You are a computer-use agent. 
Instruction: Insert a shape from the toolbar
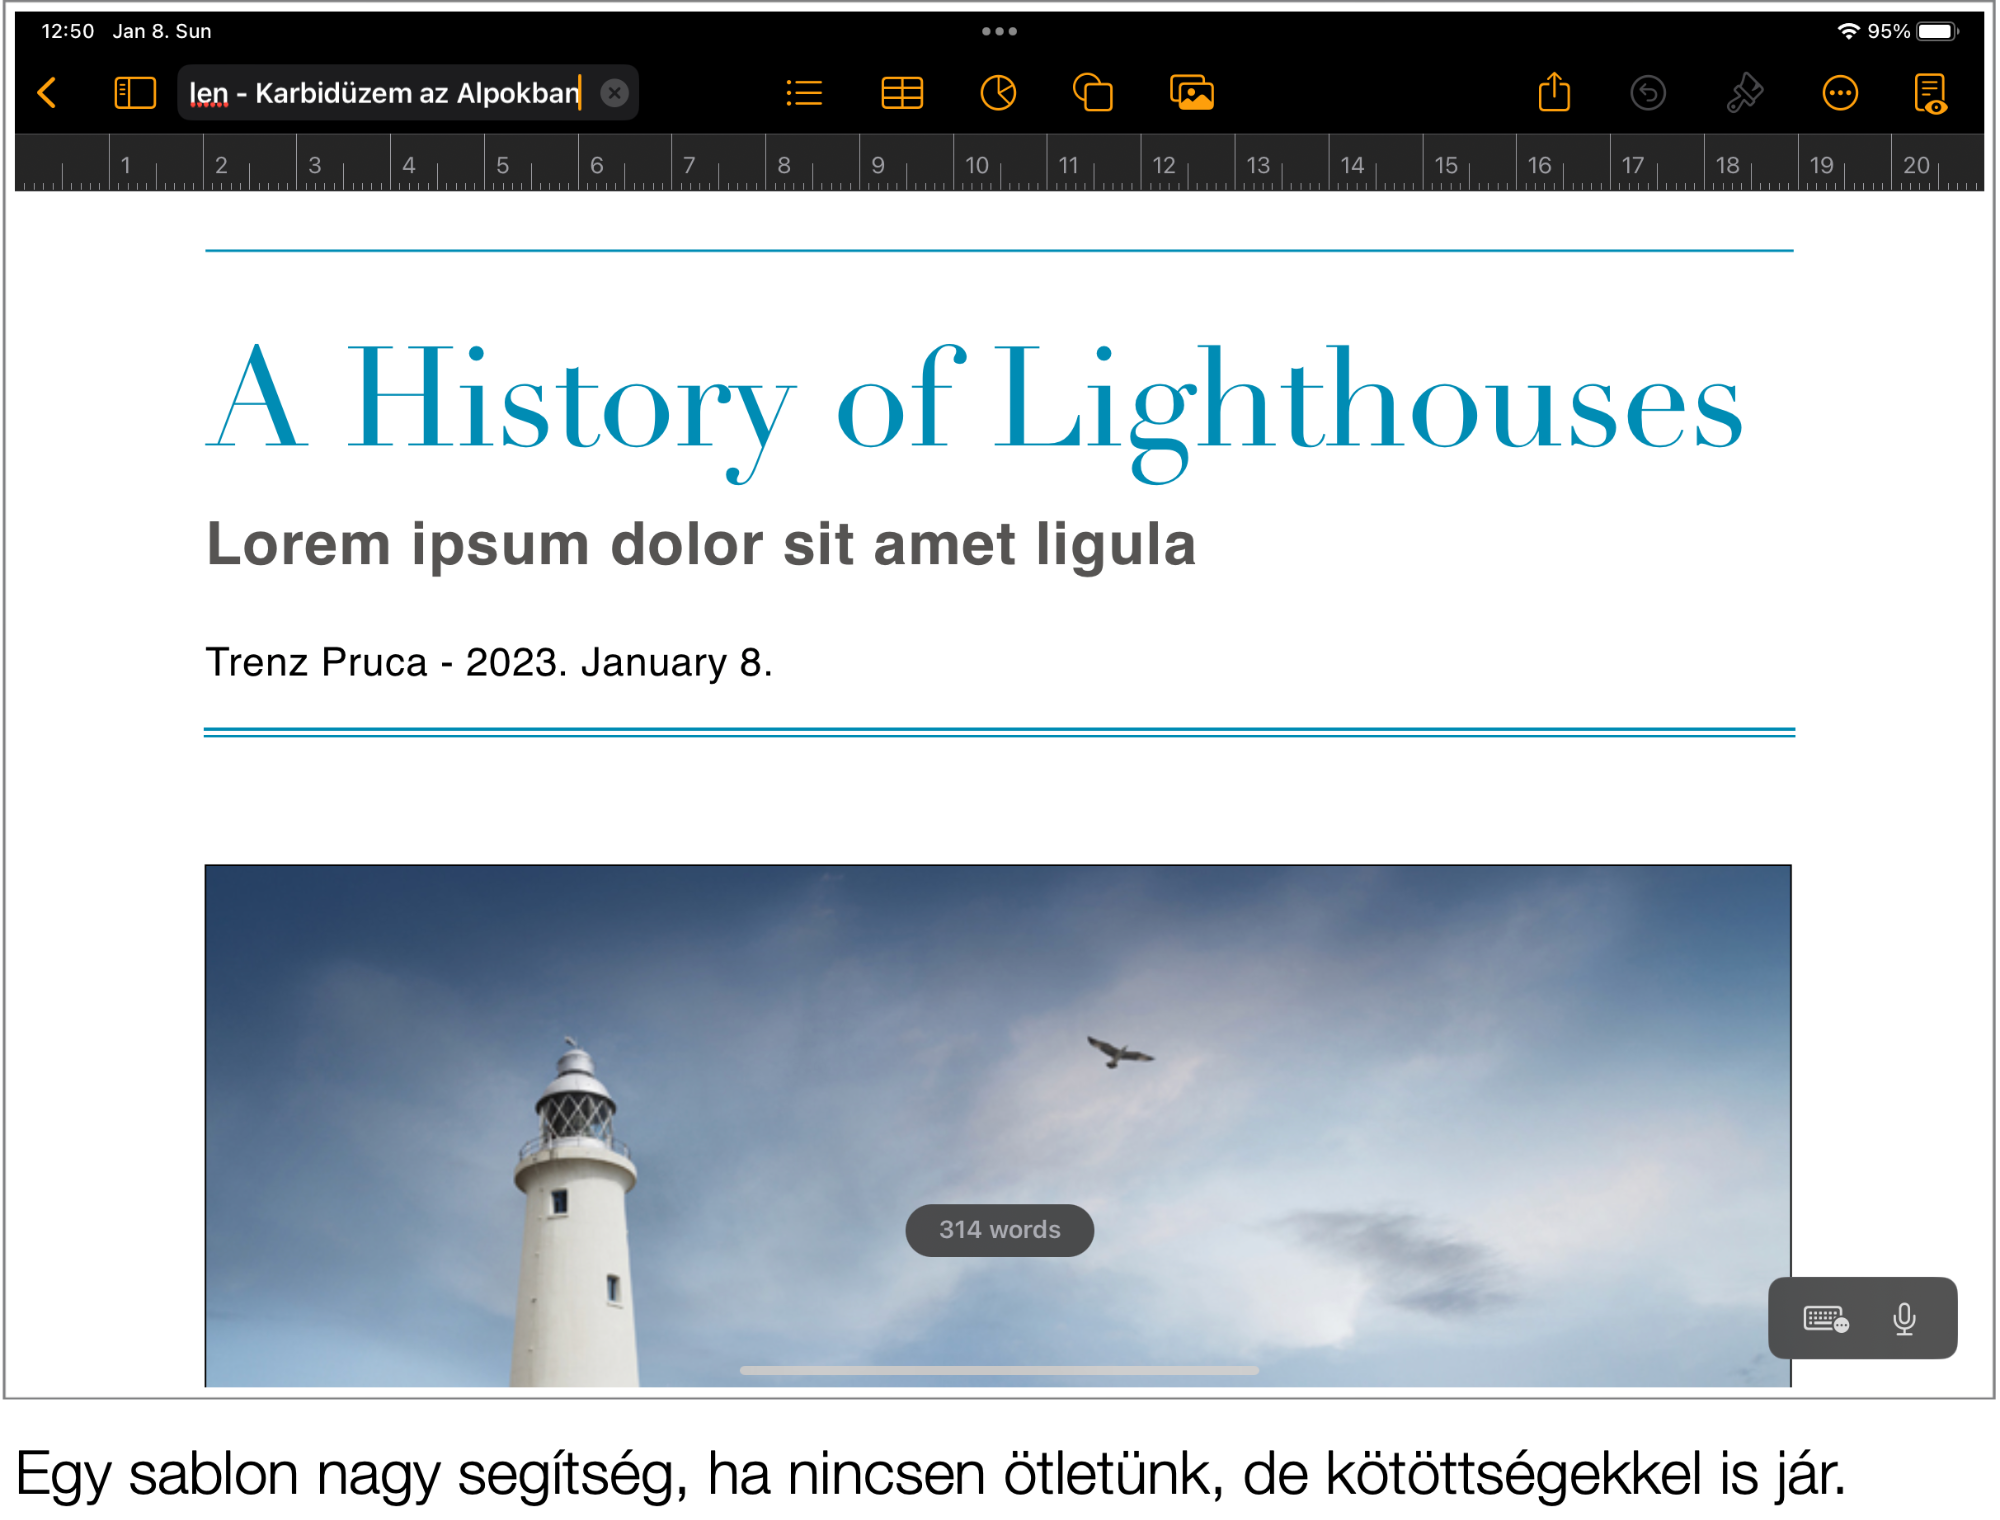pyautogui.click(x=1092, y=93)
